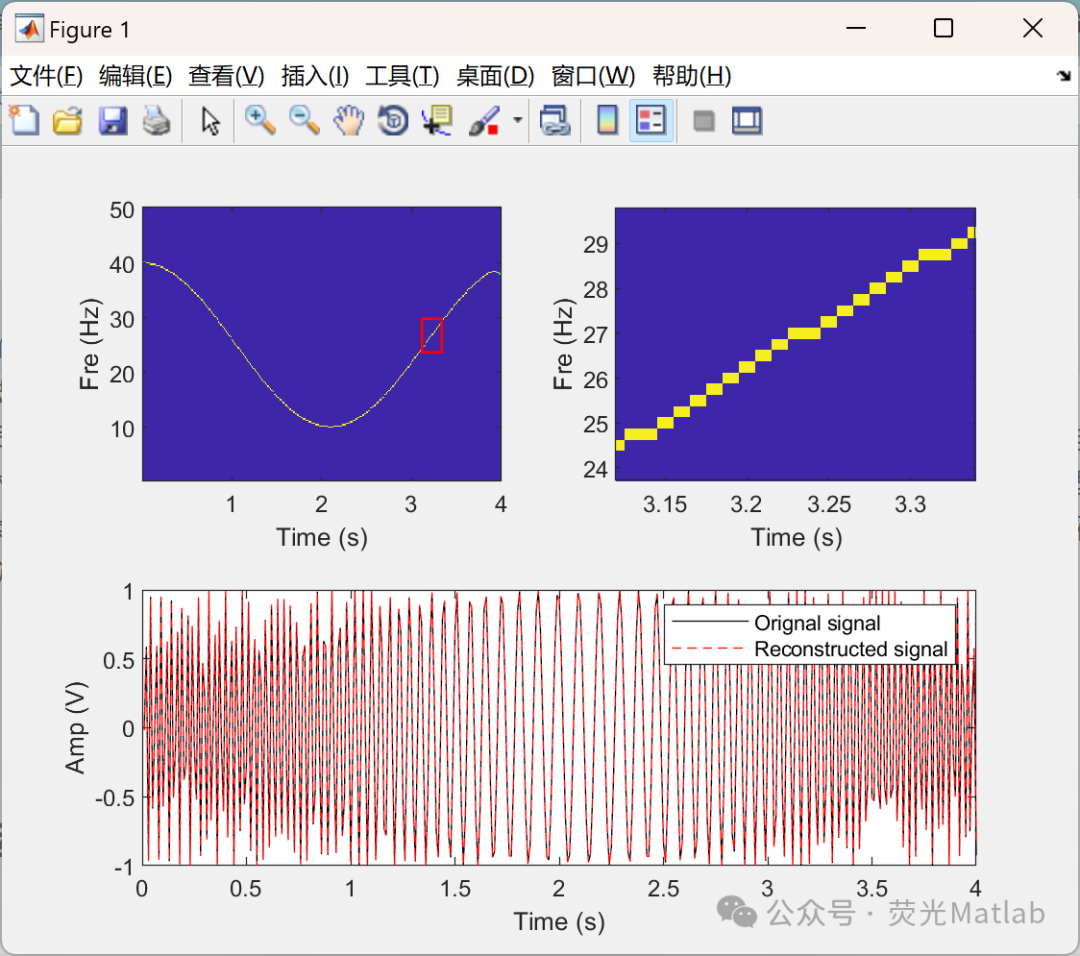The image size is (1080, 956).
Task: Minimize the Figure 1 window
Action: tap(855, 28)
